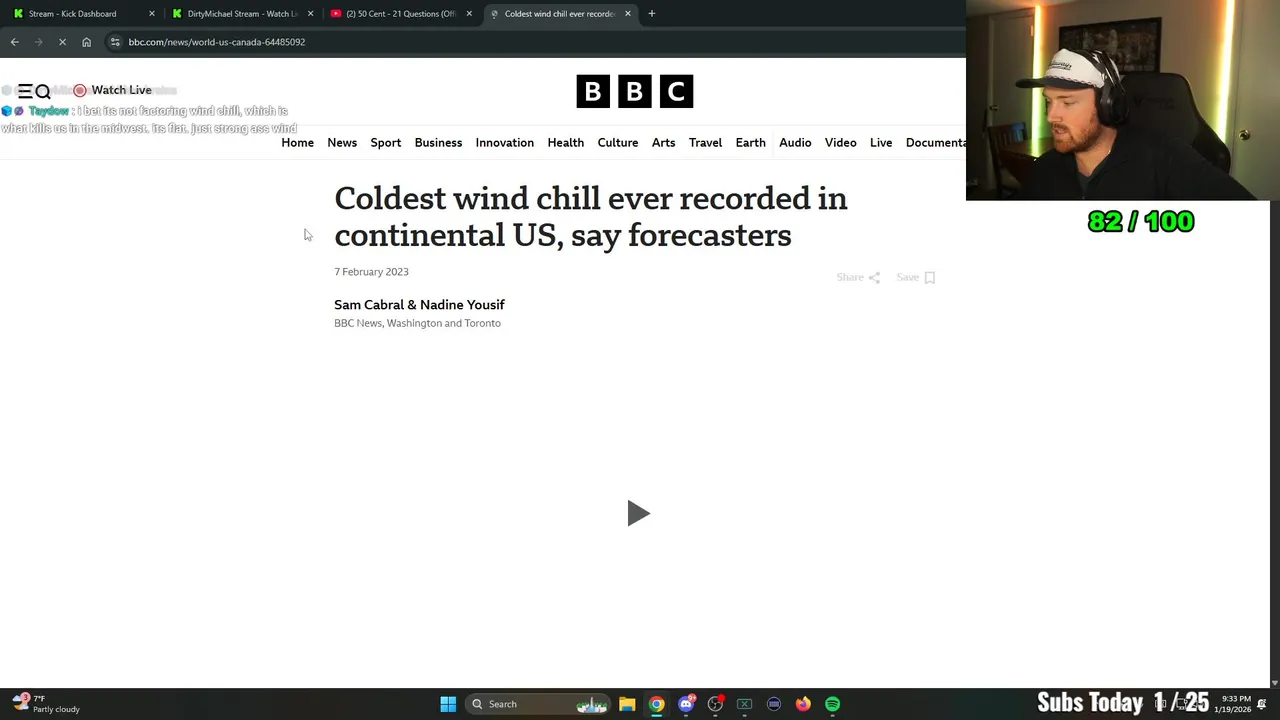Open Travel section

[x=705, y=143]
